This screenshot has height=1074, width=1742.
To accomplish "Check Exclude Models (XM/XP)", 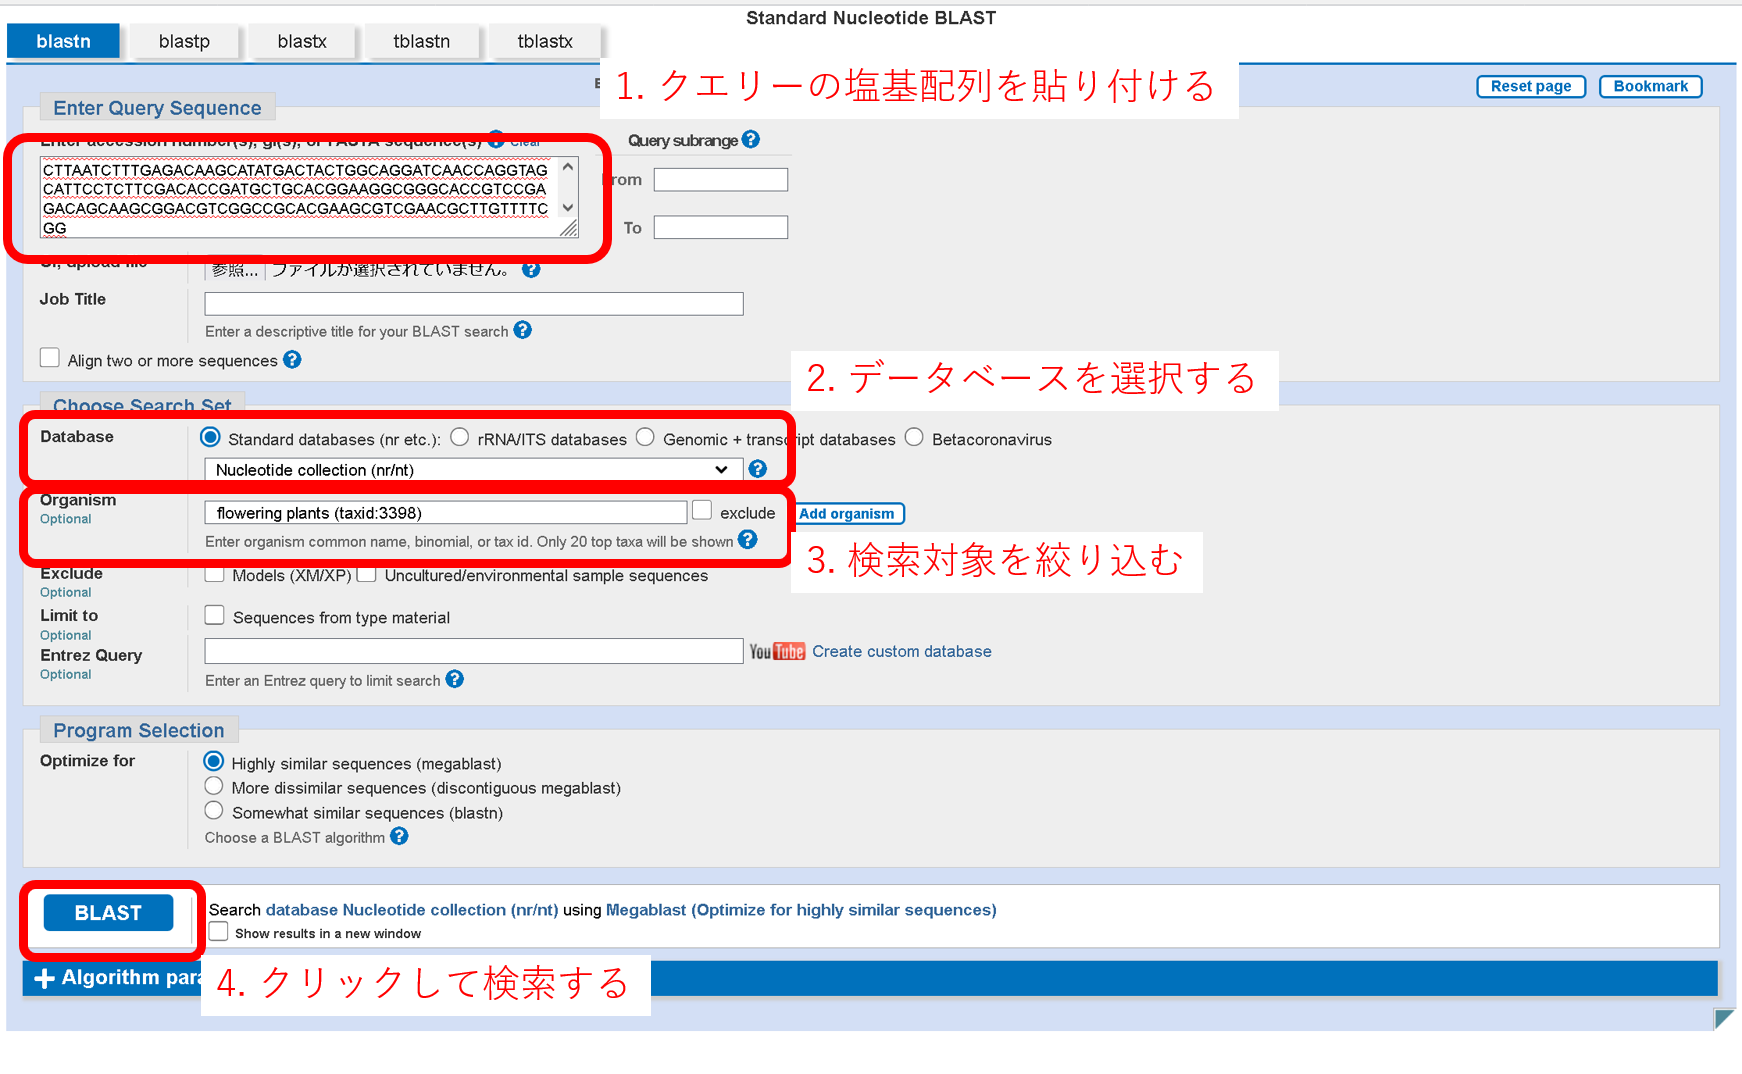I will tap(214, 575).
